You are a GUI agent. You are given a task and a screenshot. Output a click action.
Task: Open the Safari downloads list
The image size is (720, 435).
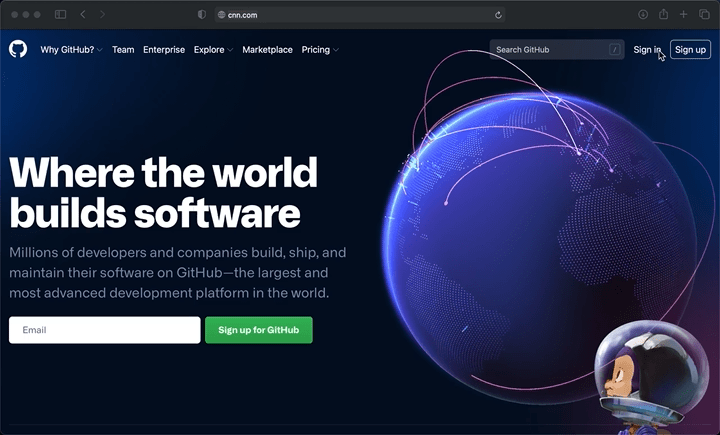coord(643,15)
